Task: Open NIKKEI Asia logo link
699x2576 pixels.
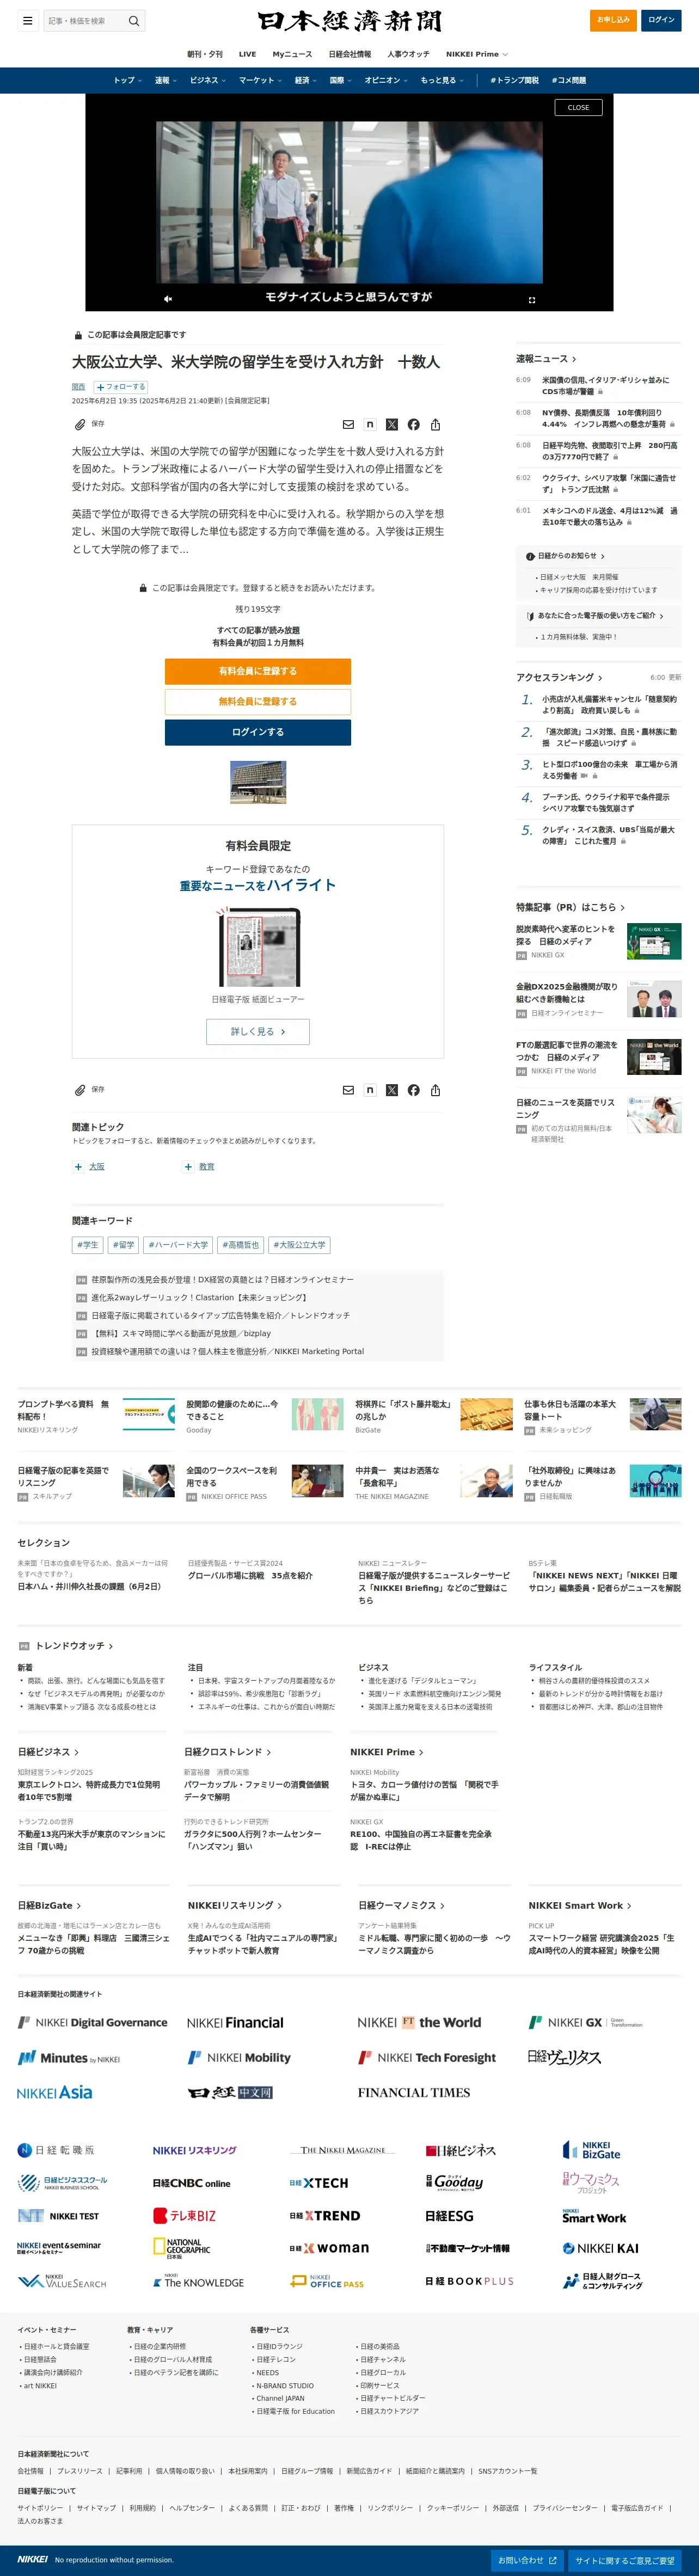Action: [x=55, y=2092]
